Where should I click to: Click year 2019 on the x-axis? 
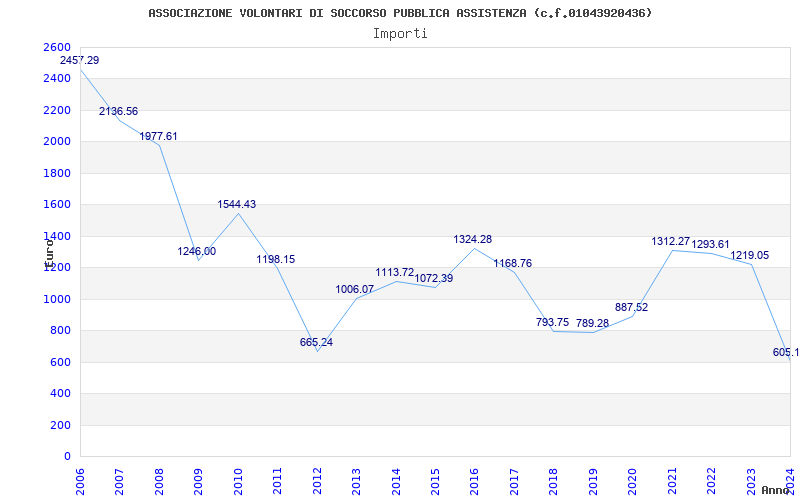pos(593,482)
